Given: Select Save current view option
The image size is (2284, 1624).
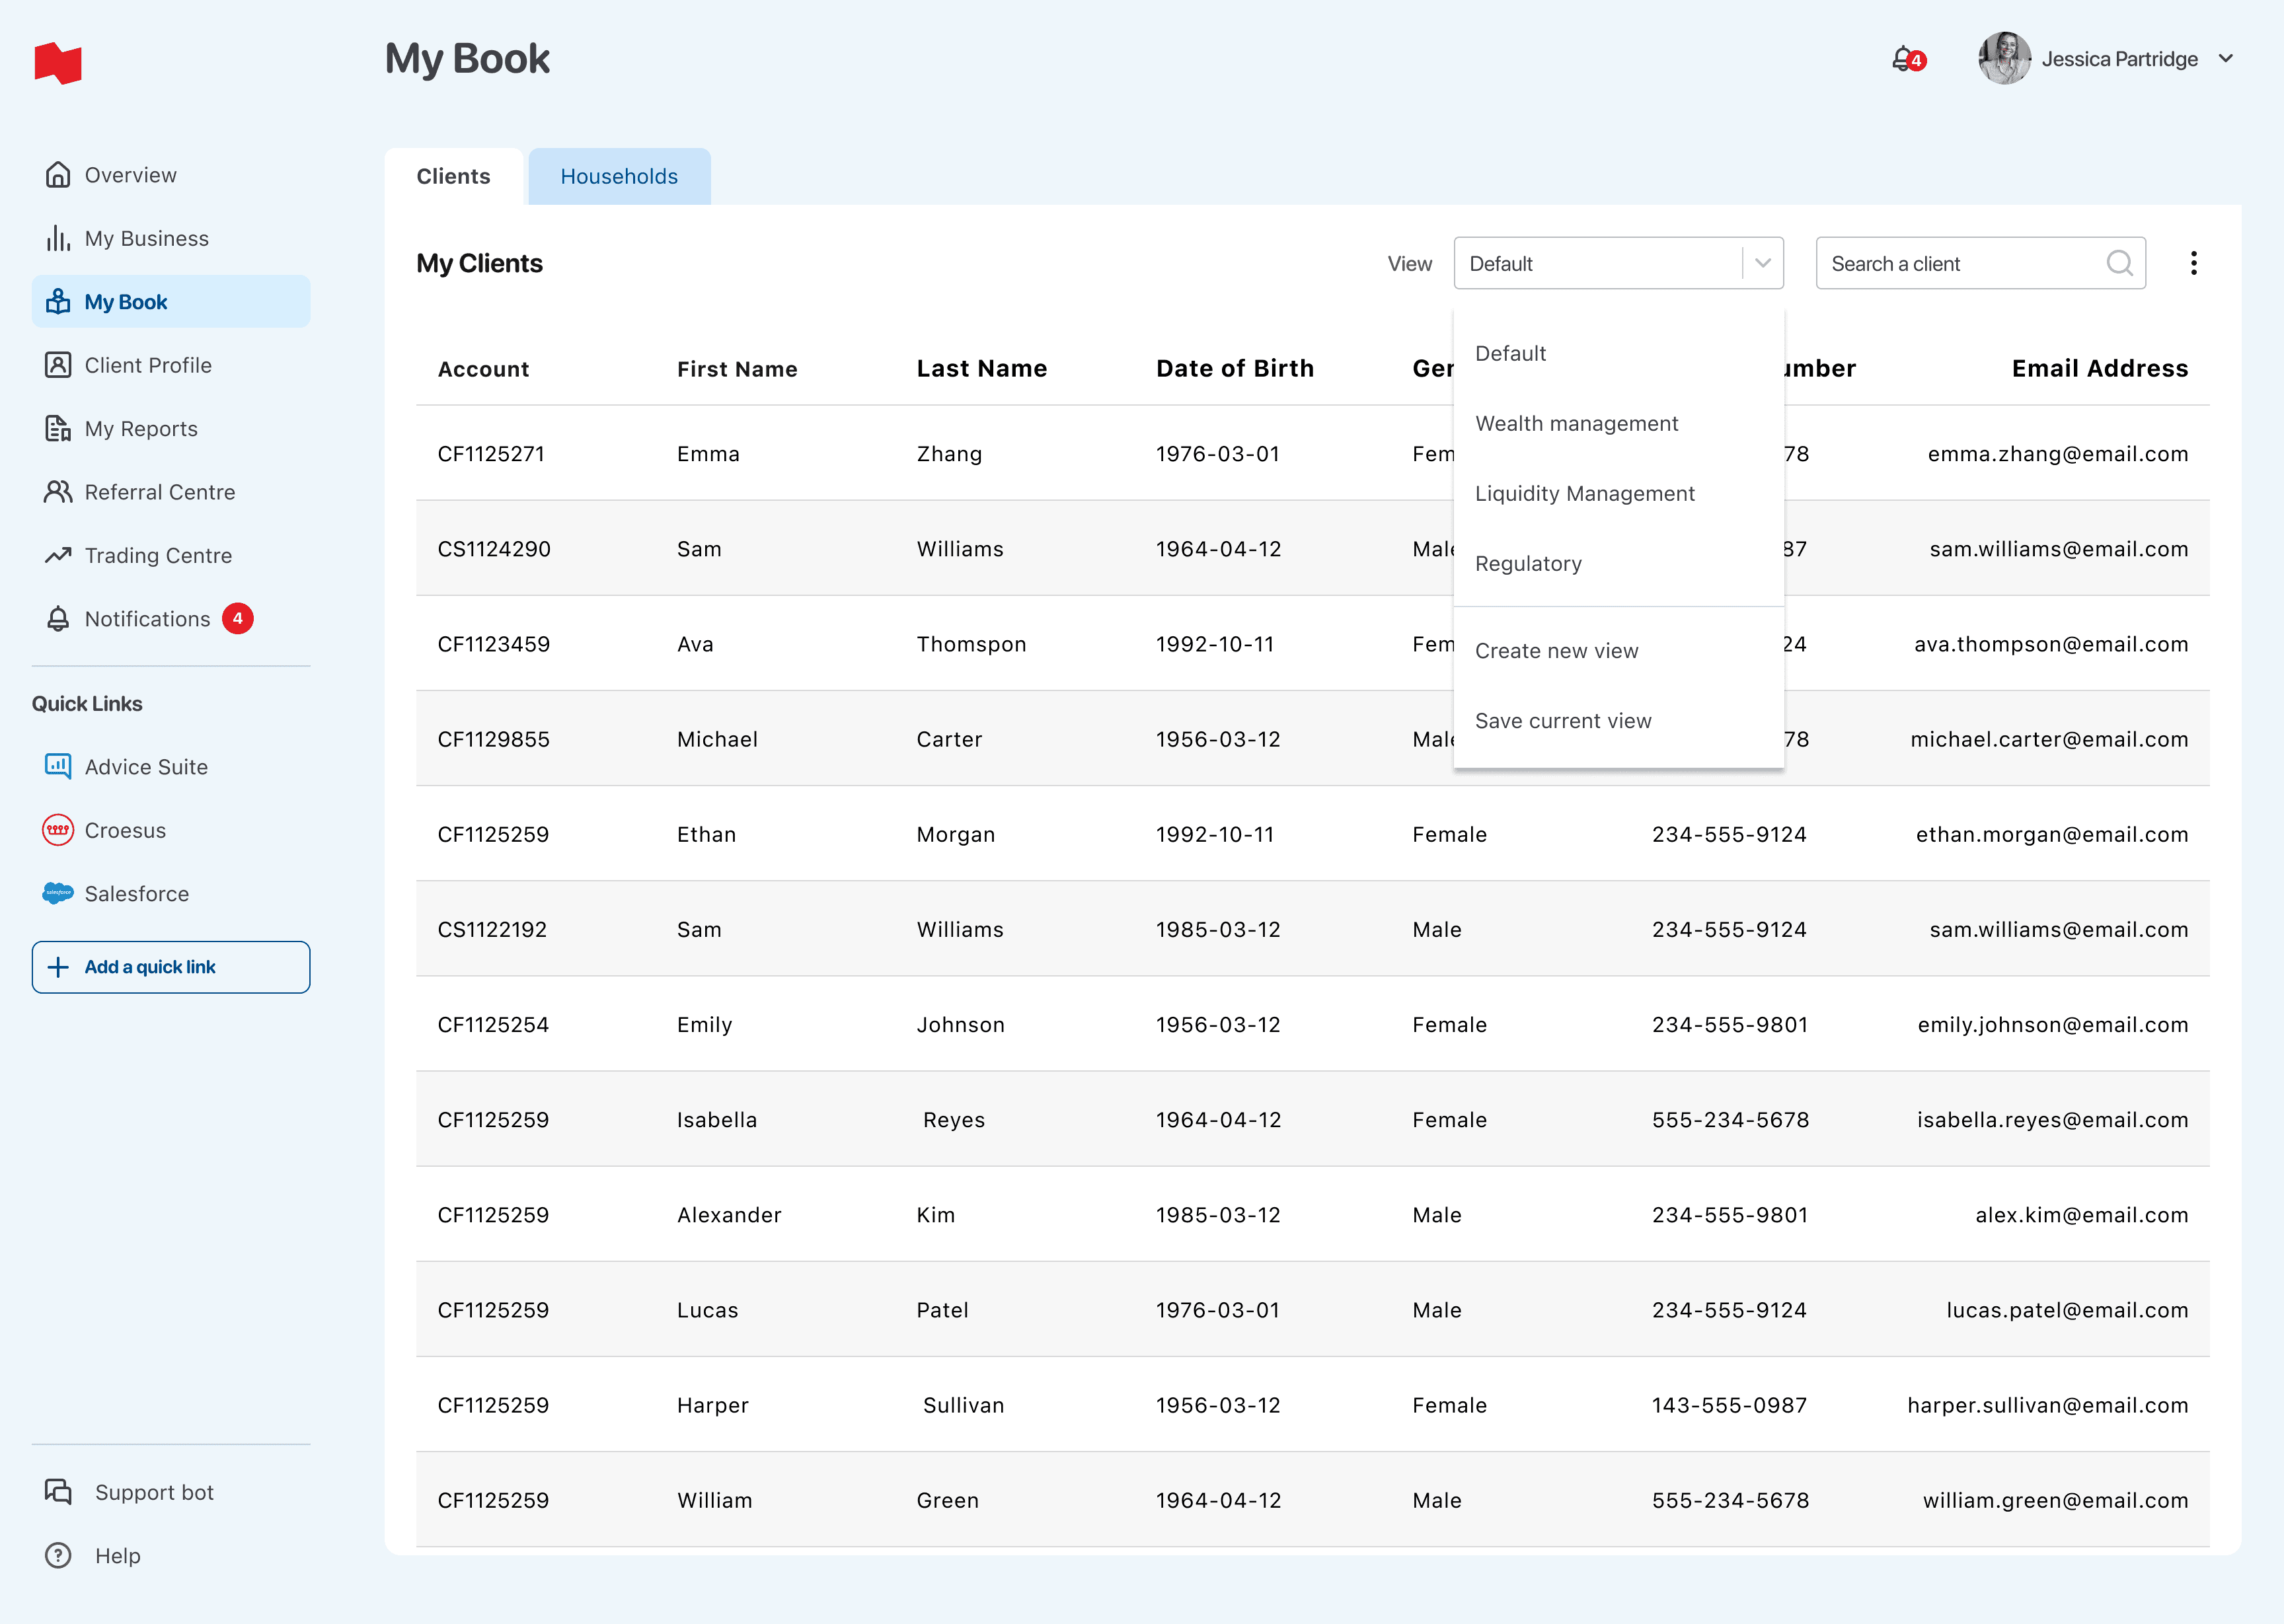Looking at the screenshot, I should click(x=1563, y=721).
